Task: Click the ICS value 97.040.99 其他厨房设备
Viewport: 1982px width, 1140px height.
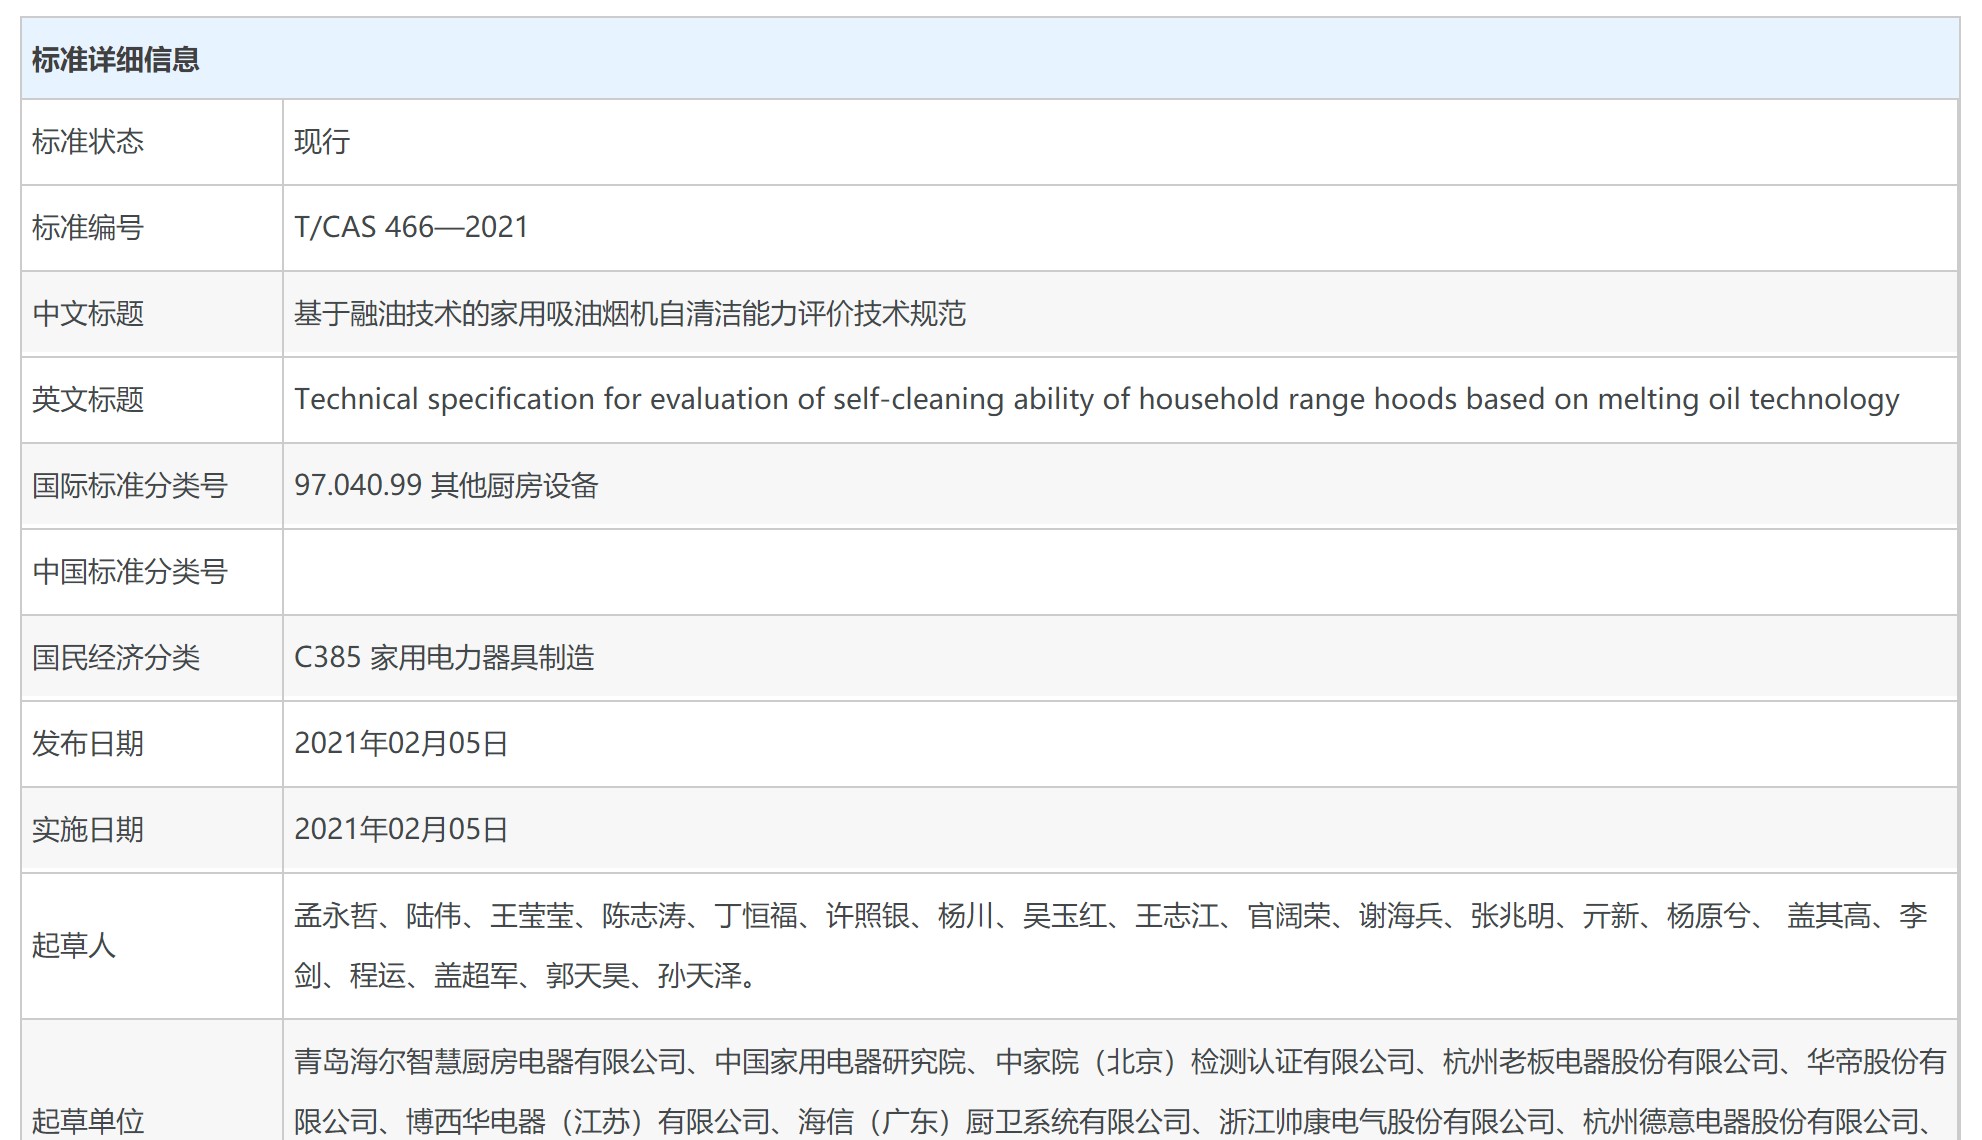Action: 446,486
